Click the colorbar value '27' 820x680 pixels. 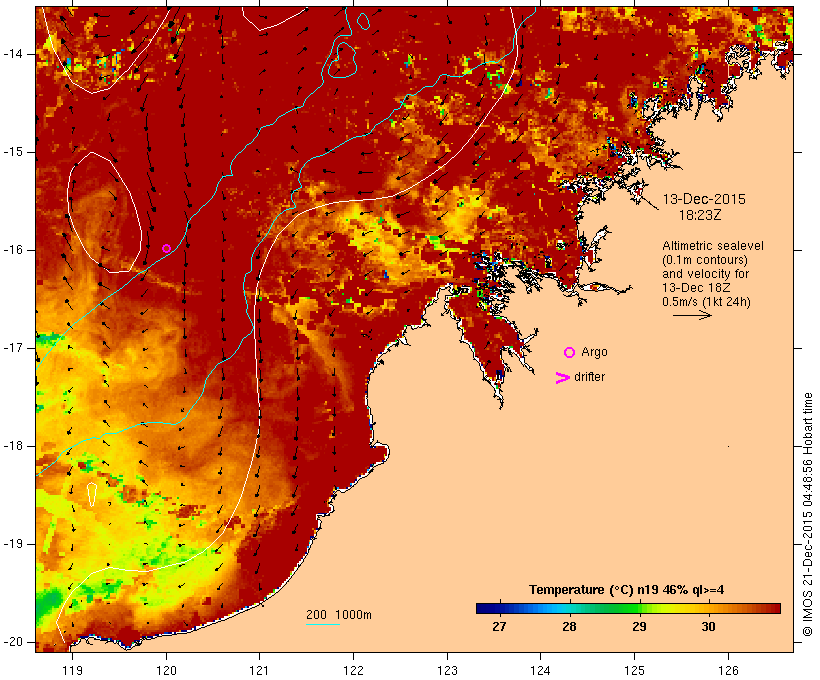point(499,627)
